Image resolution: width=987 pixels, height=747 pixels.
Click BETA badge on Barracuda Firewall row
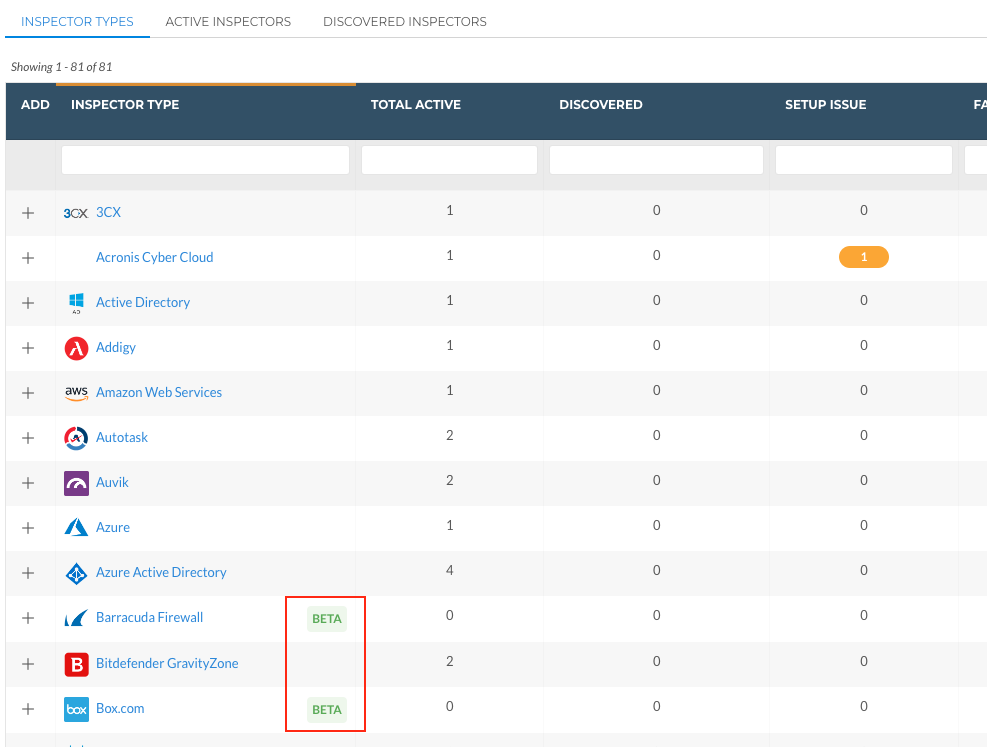[327, 619]
